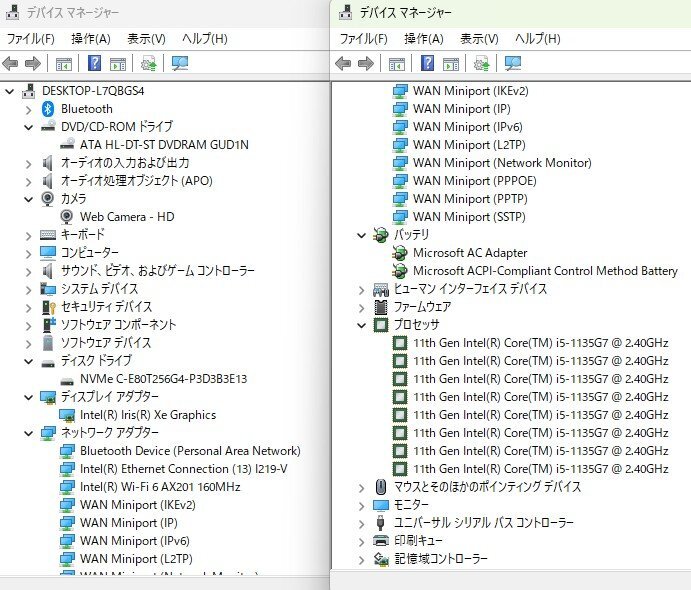Click the Microsoft AC Adapter battery icon

click(400, 253)
